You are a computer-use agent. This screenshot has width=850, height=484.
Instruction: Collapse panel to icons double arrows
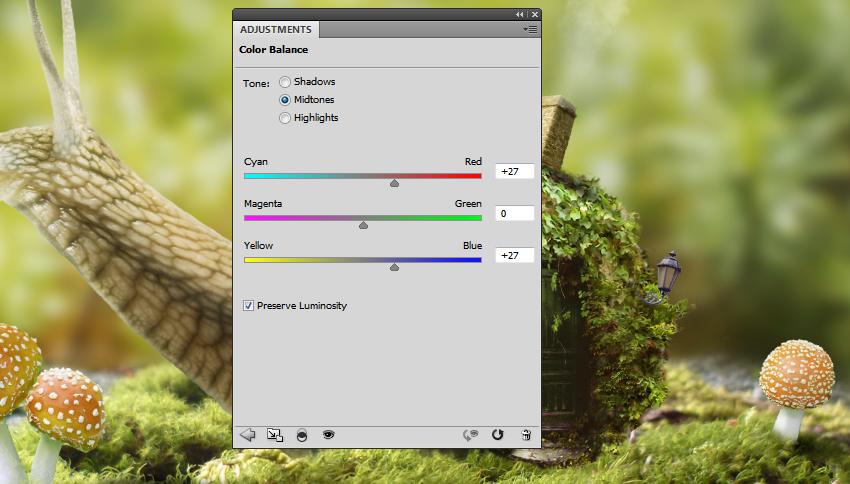click(519, 15)
